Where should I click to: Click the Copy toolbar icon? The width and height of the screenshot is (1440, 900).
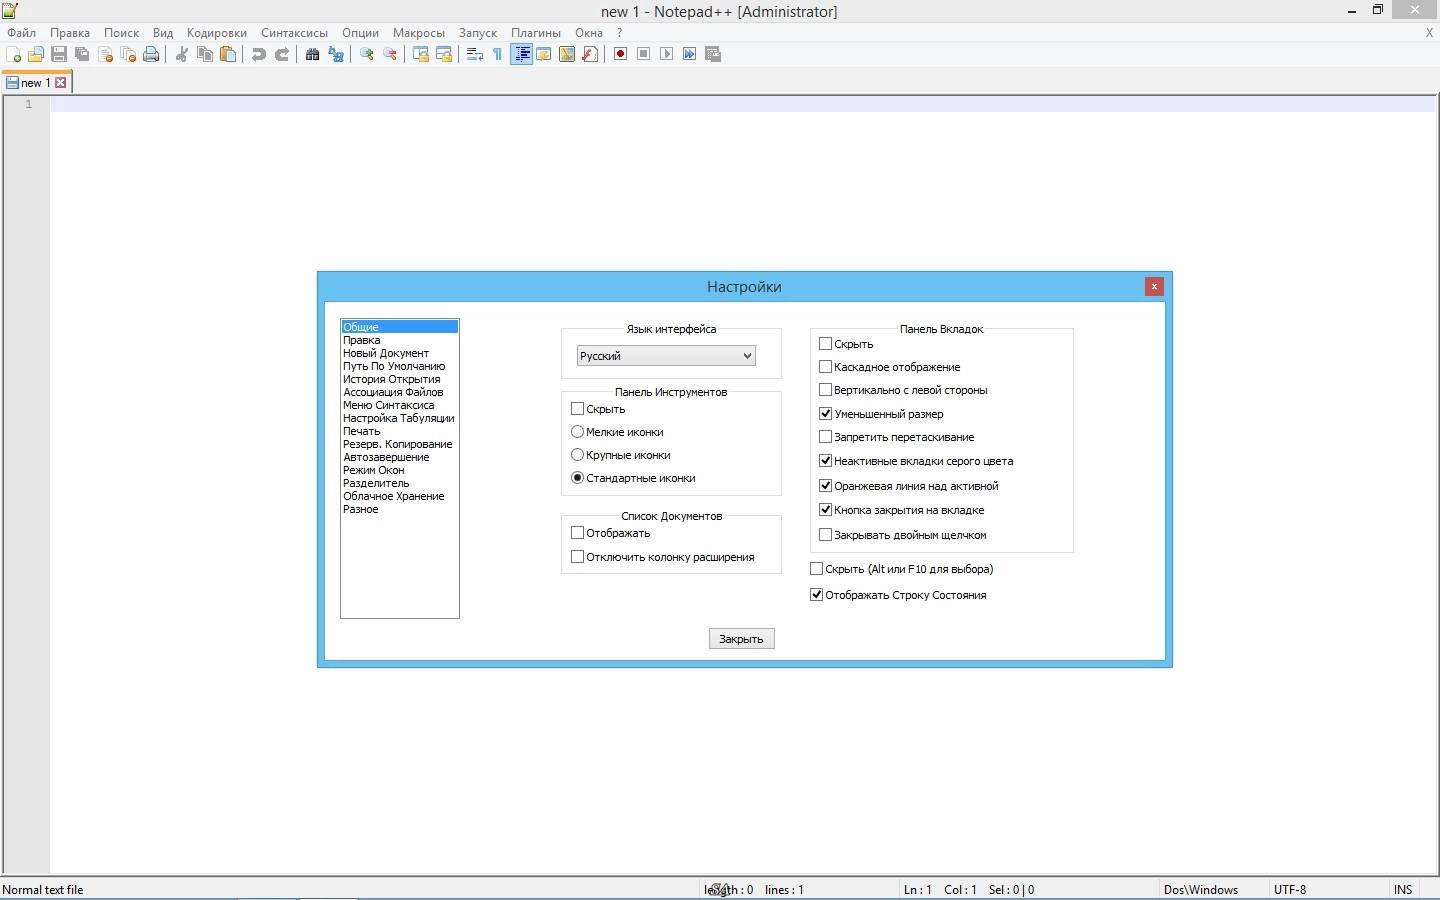(x=205, y=54)
